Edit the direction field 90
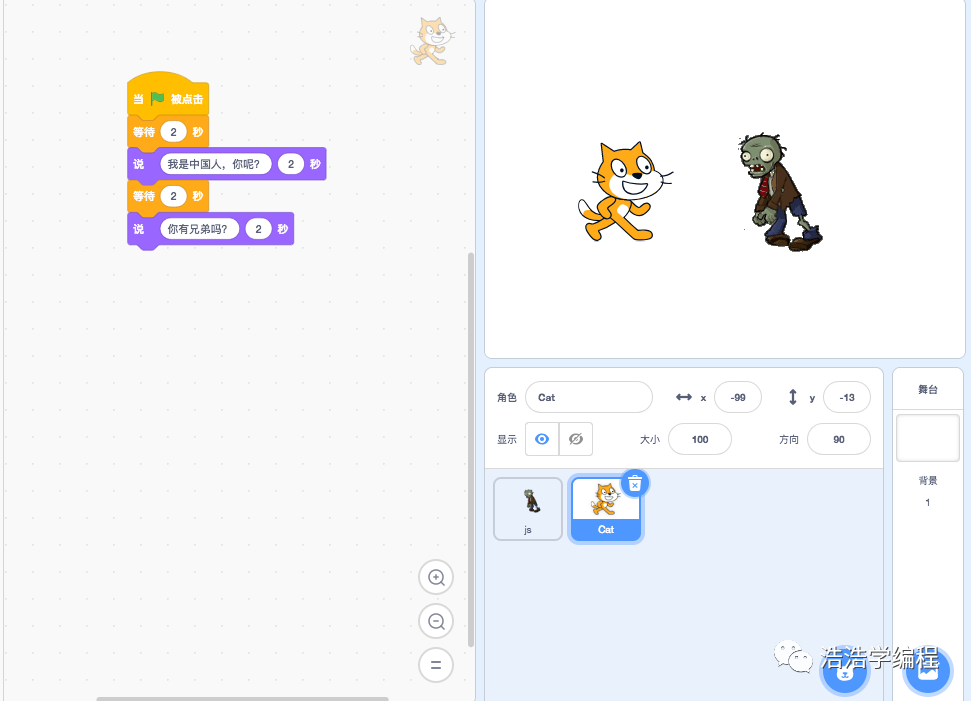Image resolution: width=971 pixels, height=701 pixels. click(x=838, y=439)
